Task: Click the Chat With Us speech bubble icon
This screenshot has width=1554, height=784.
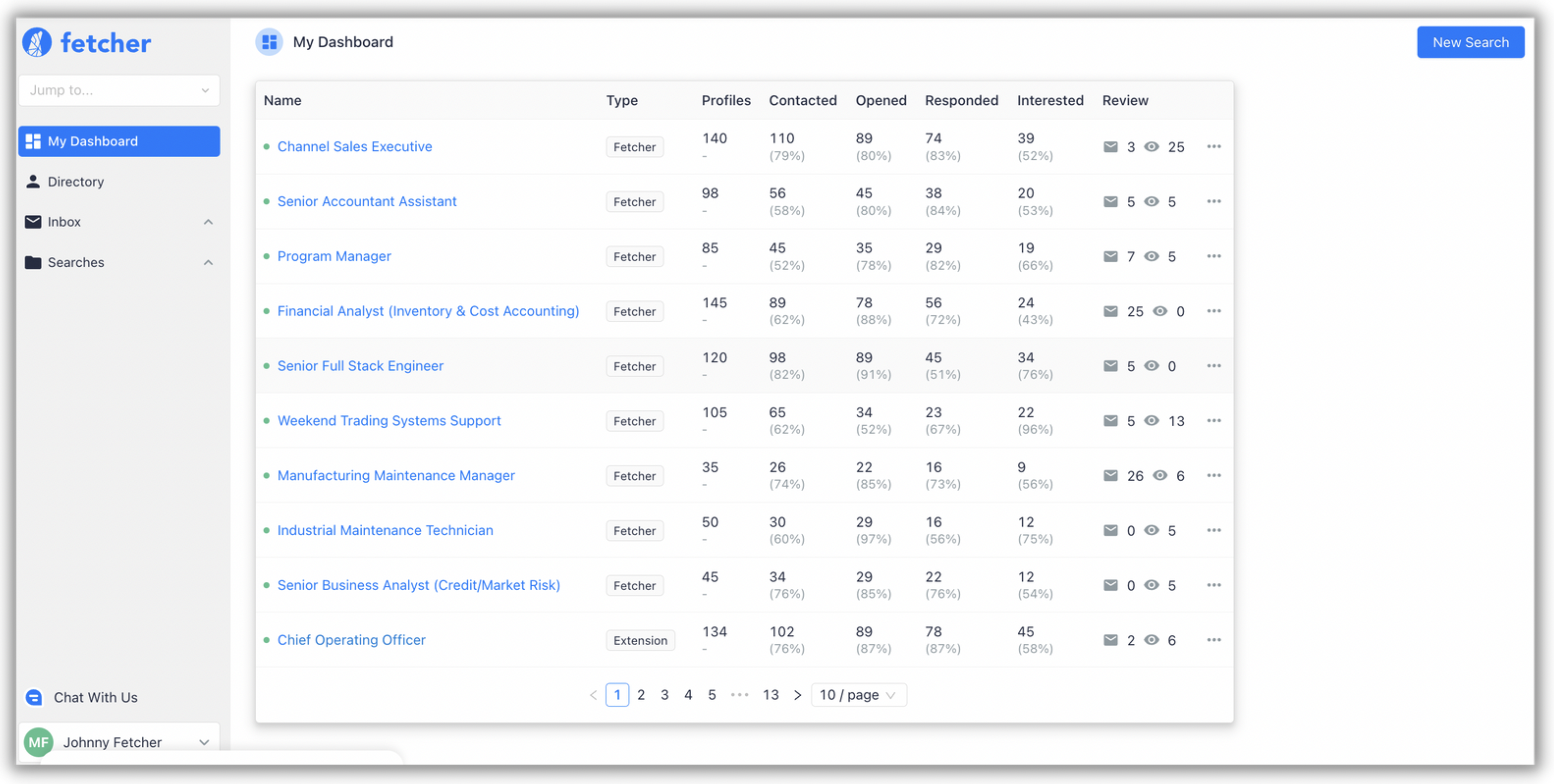Action: click(x=33, y=697)
